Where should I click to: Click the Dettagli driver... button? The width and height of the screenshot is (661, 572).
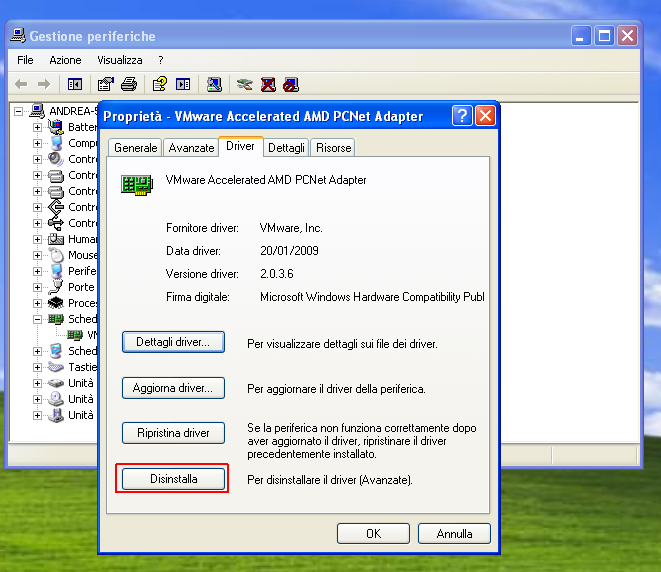click(x=173, y=342)
